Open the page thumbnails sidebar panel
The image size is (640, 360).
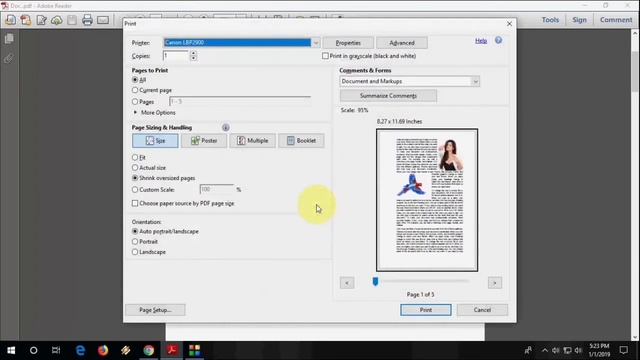click(9, 39)
